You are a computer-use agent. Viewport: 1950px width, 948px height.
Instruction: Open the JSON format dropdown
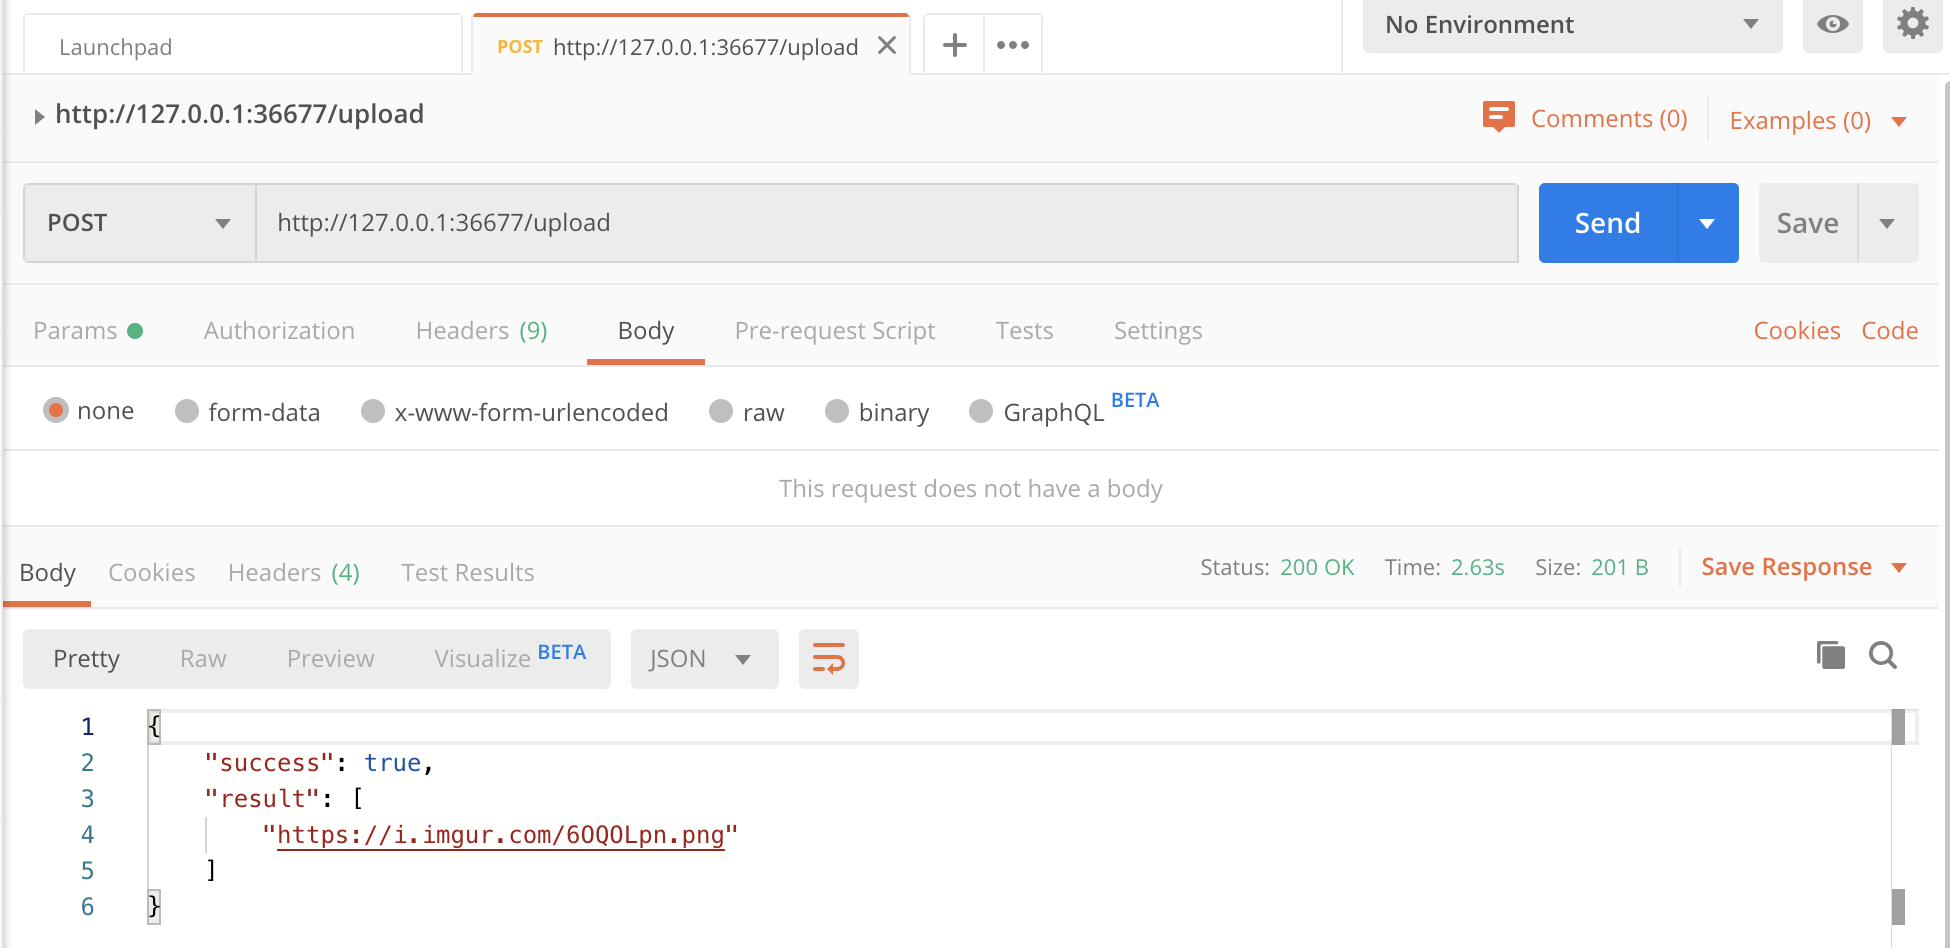(703, 659)
